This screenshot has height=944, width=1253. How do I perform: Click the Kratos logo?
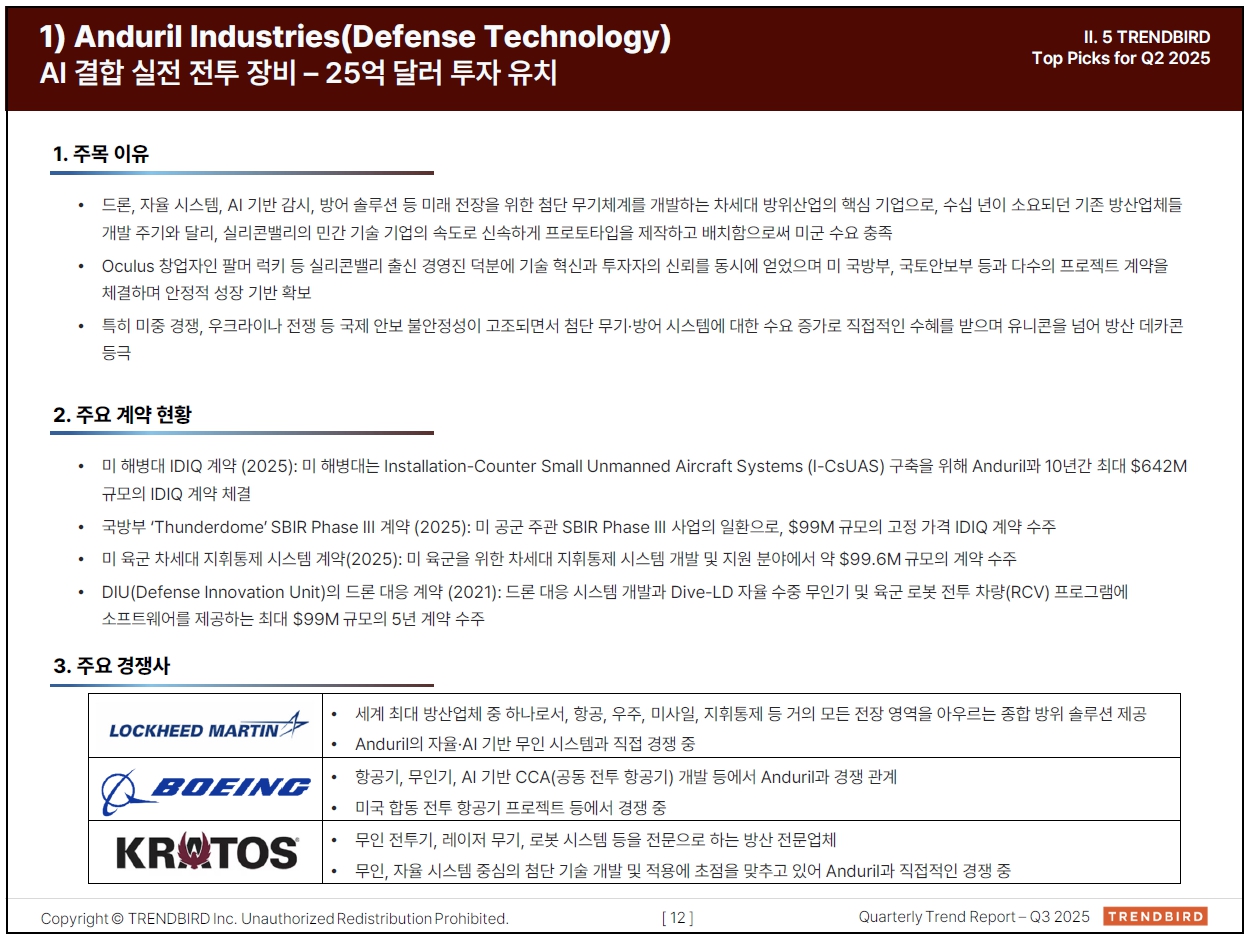click(208, 852)
